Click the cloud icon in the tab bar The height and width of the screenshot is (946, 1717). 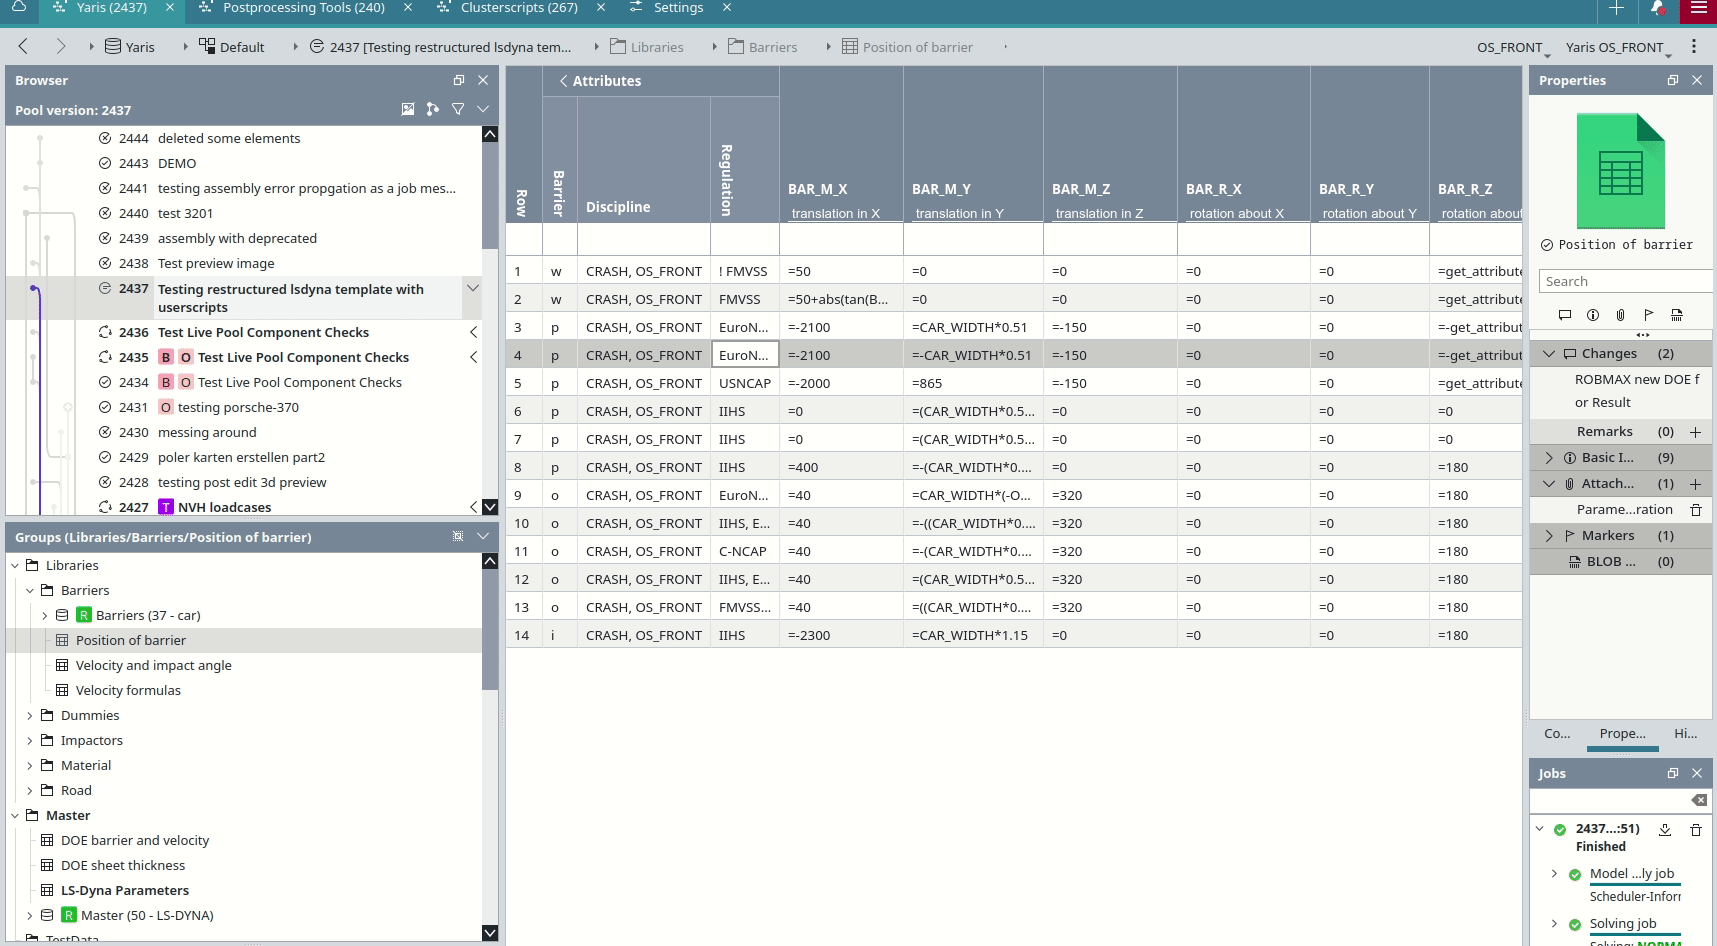coord(19,7)
